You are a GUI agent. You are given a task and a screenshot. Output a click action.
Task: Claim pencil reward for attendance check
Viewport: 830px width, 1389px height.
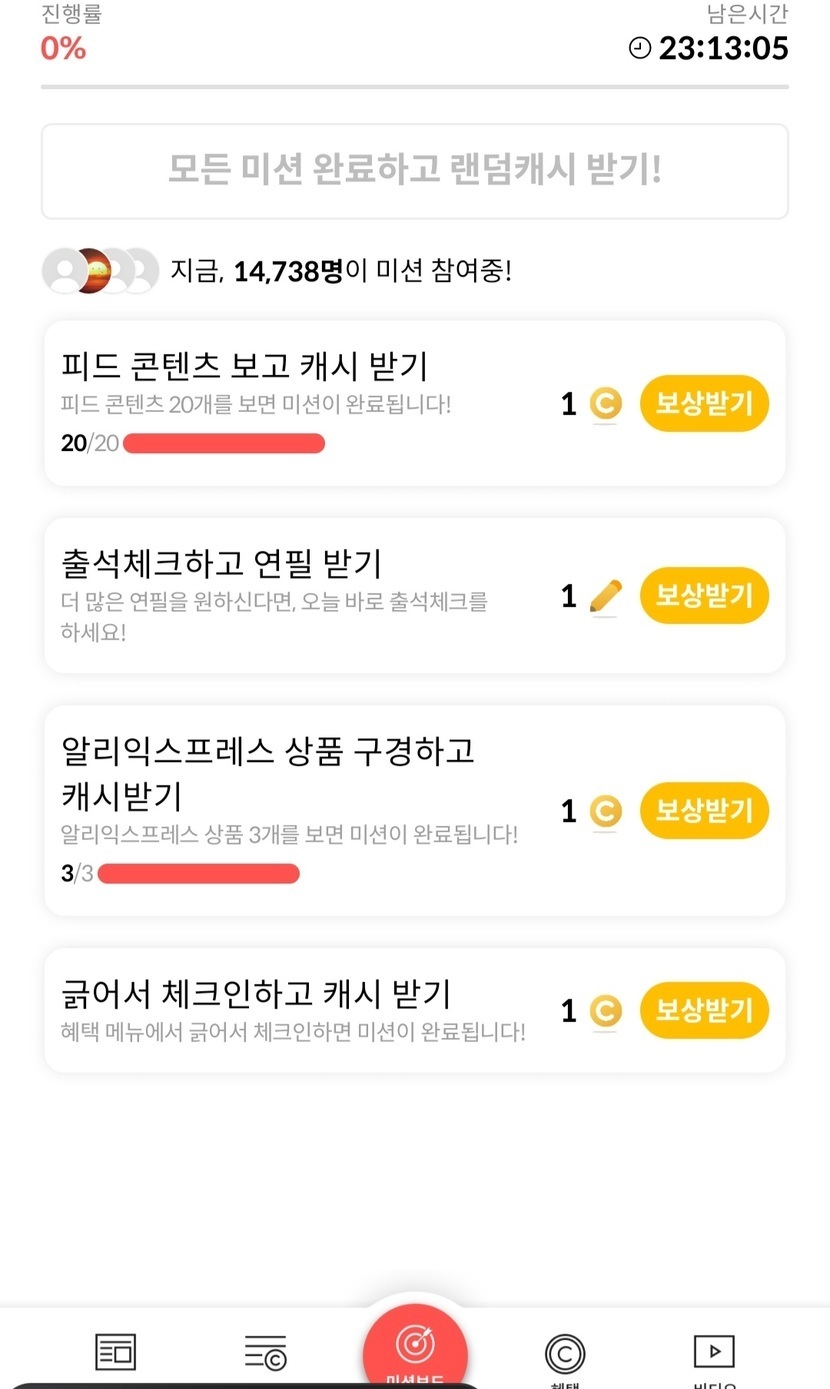pyautogui.click(x=704, y=596)
